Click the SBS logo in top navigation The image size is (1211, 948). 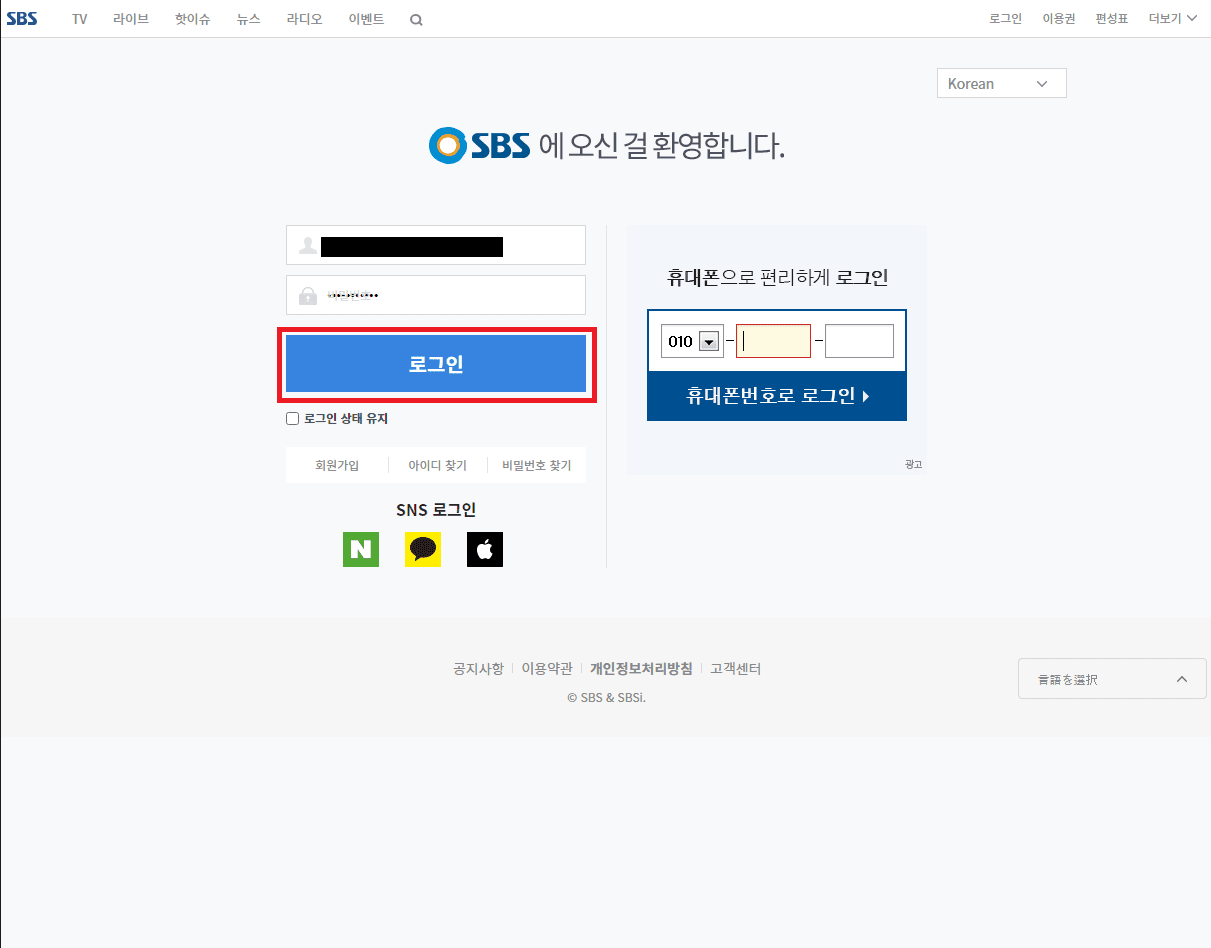[x=21, y=18]
